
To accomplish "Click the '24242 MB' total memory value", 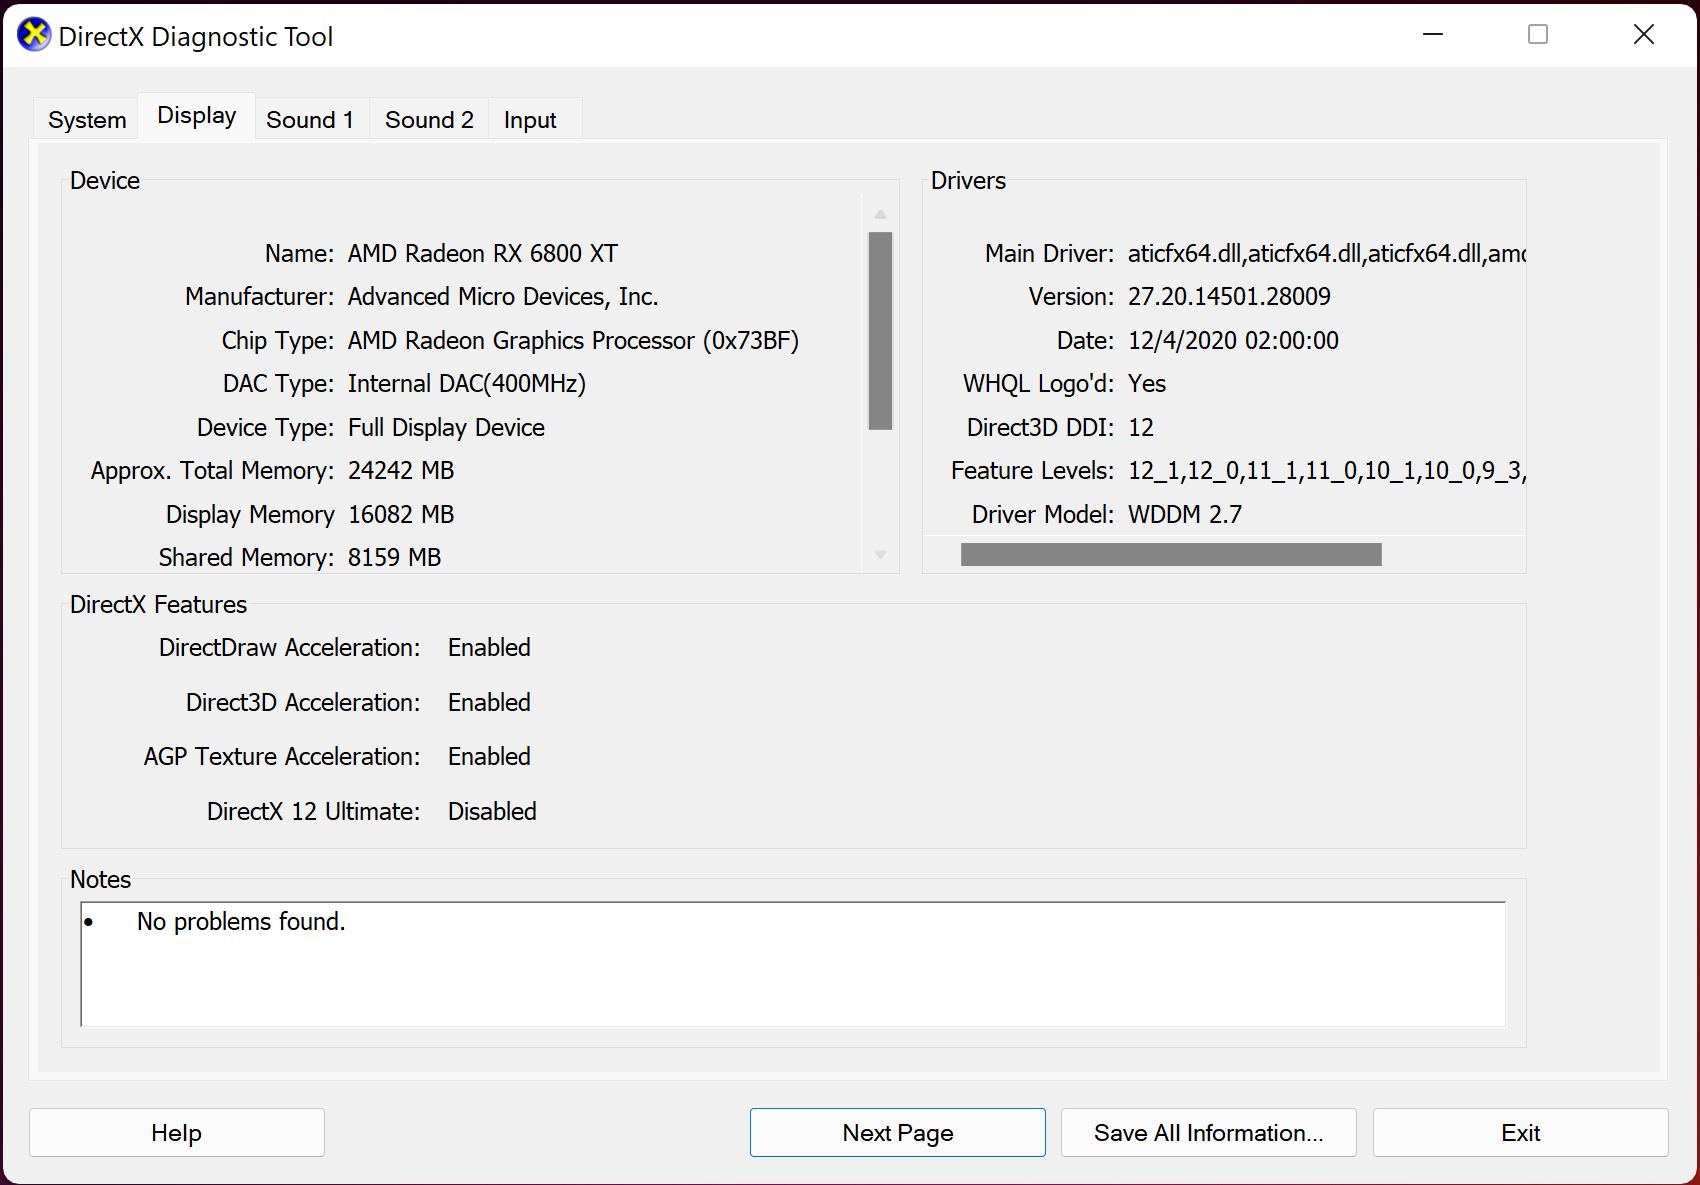I will [x=401, y=471].
